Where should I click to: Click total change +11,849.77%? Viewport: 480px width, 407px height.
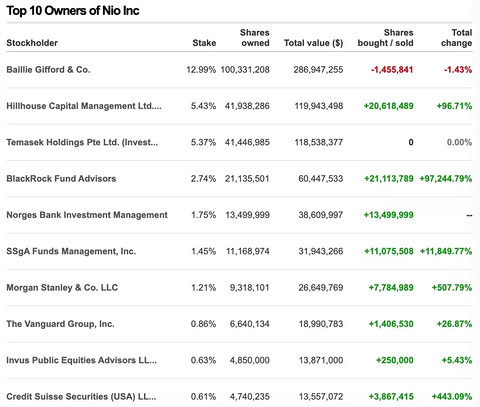pyautogui.click(x=446, y=251)
